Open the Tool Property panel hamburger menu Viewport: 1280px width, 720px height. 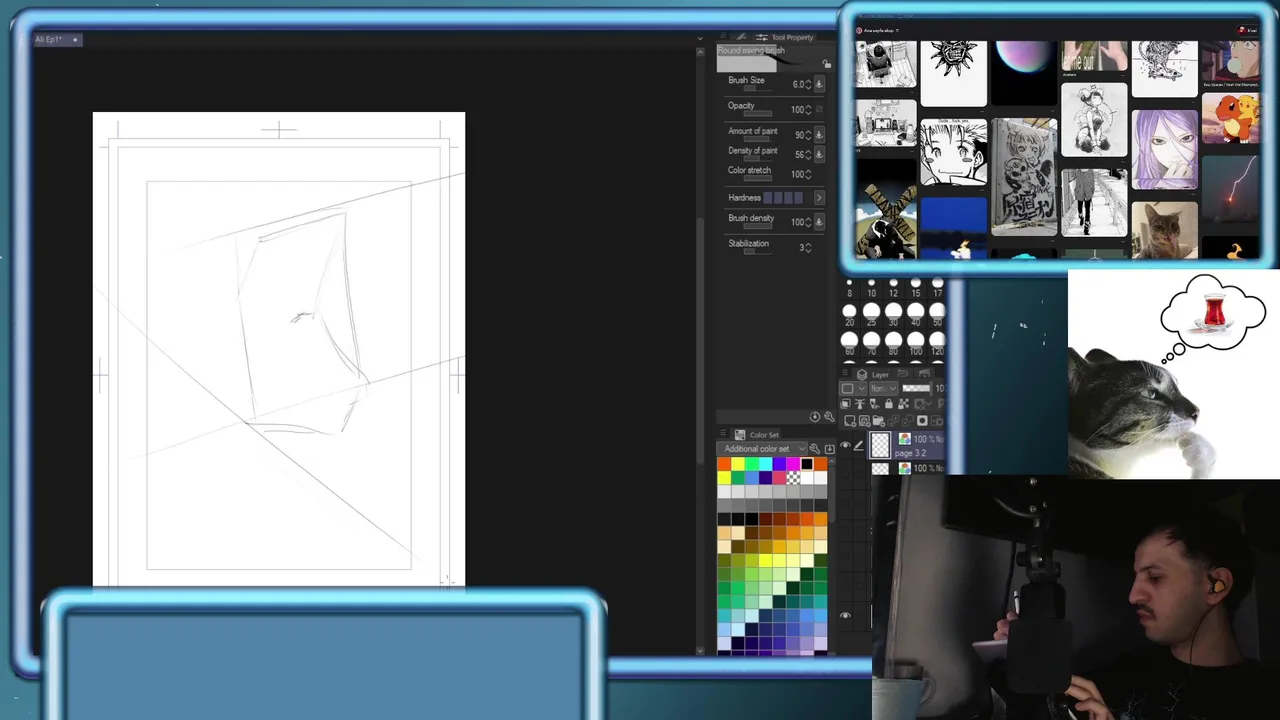(x=722, y=37)
